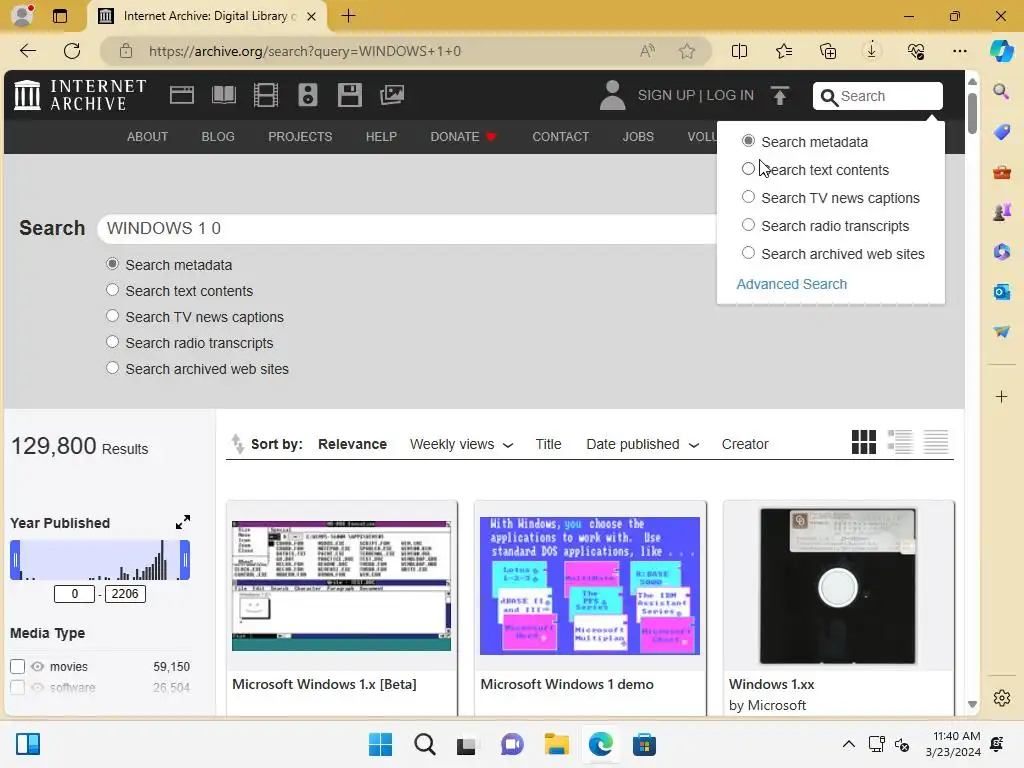Click the Upload arrow icon
The width and height of the screenshot is (1024, 768).
tap(779, 95)
